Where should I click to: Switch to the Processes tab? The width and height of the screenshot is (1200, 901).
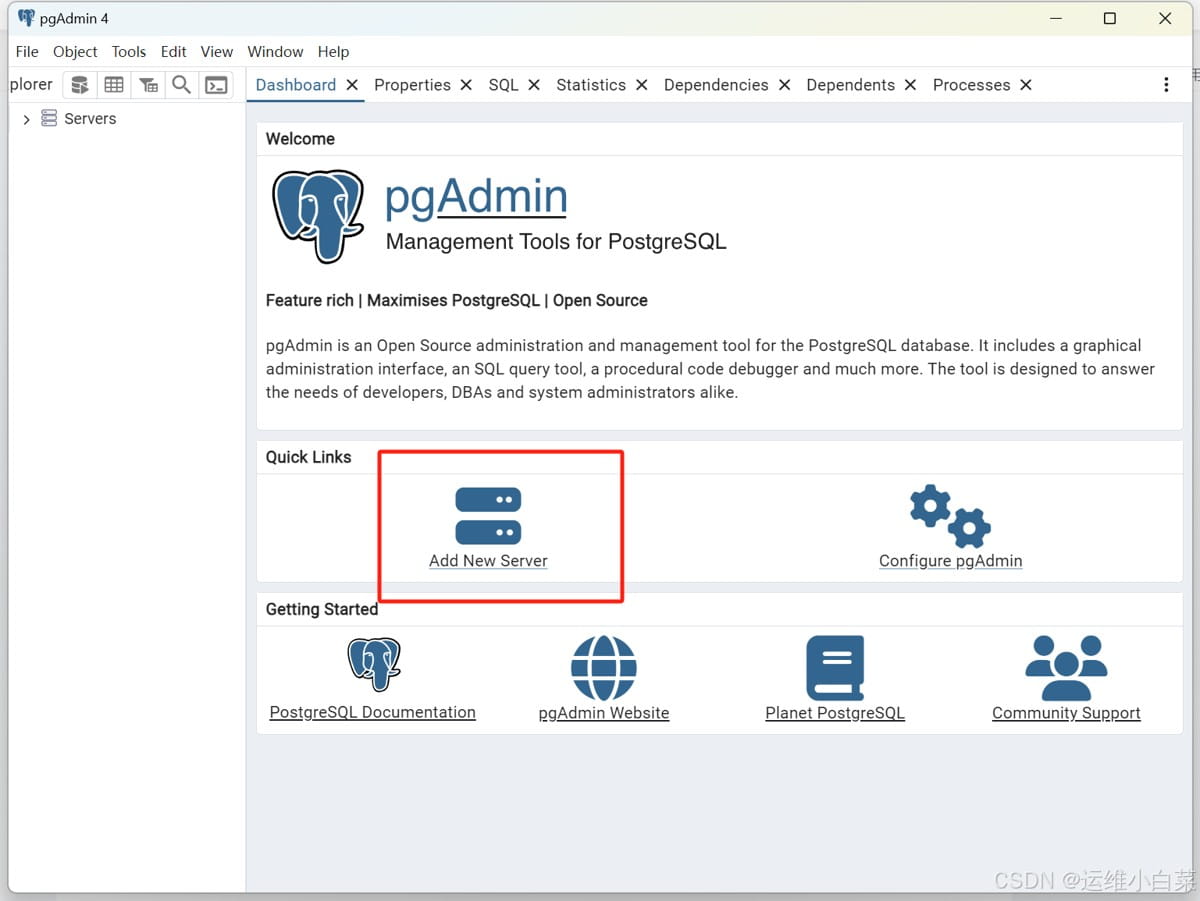point(972,85)
